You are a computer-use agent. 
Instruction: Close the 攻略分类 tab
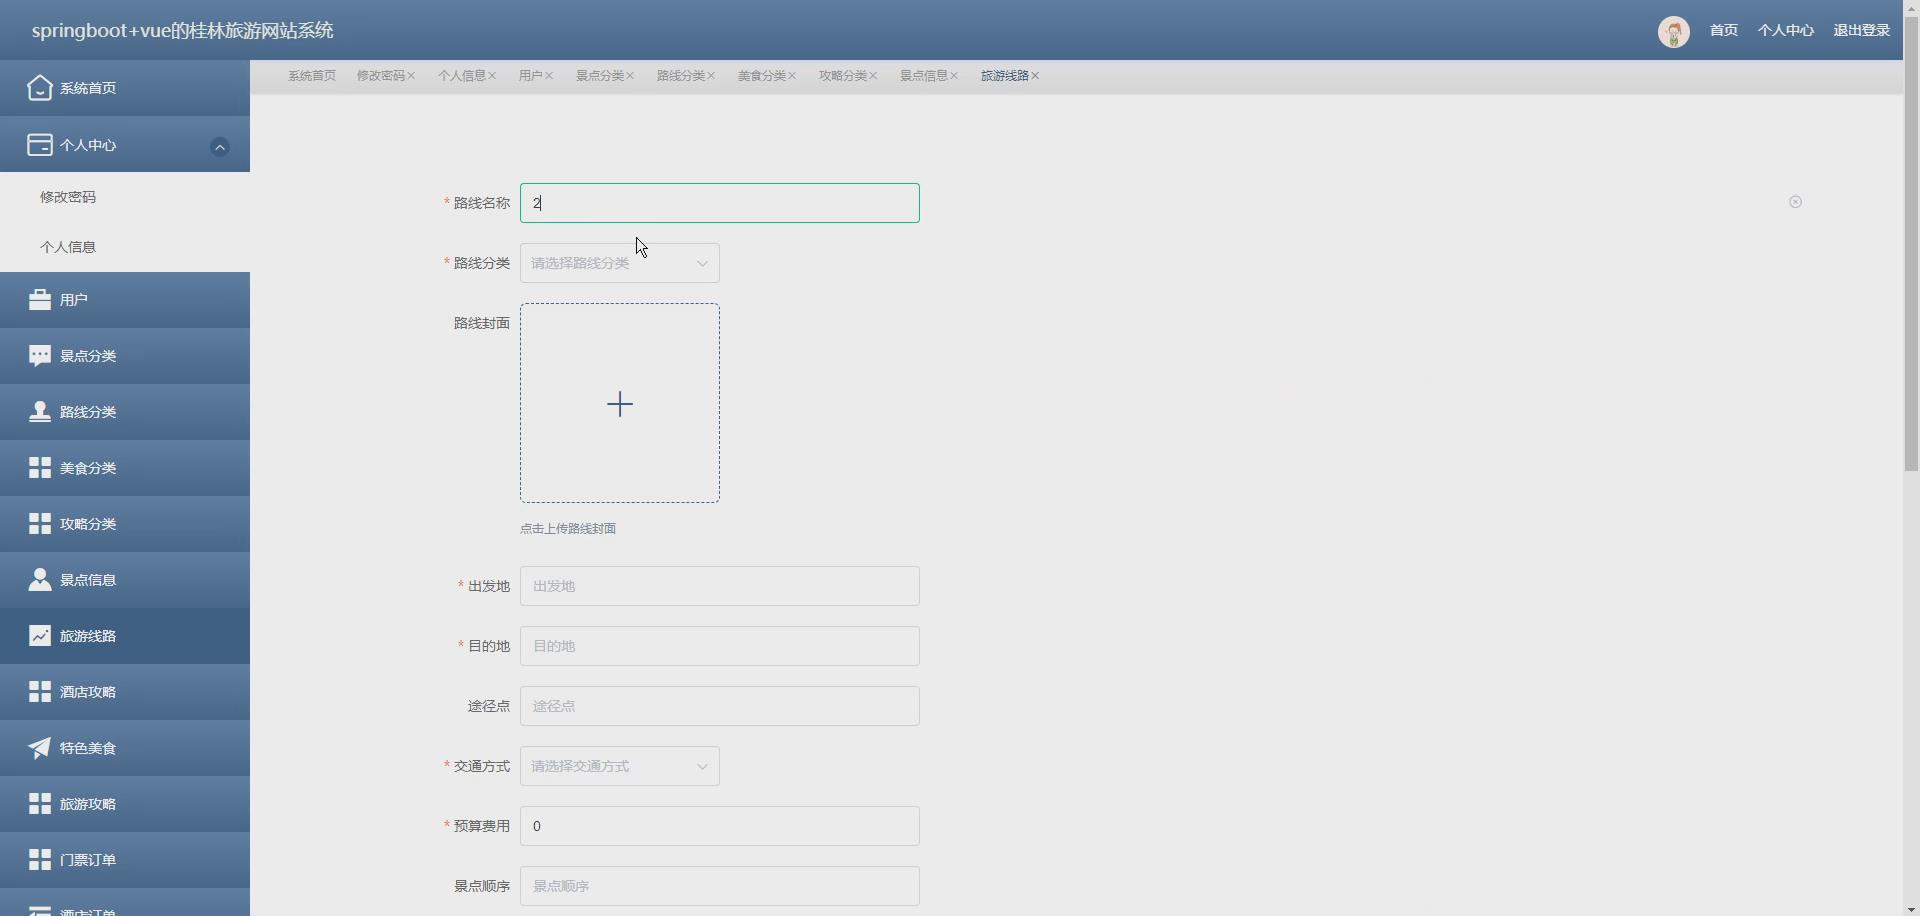(873, 76)
